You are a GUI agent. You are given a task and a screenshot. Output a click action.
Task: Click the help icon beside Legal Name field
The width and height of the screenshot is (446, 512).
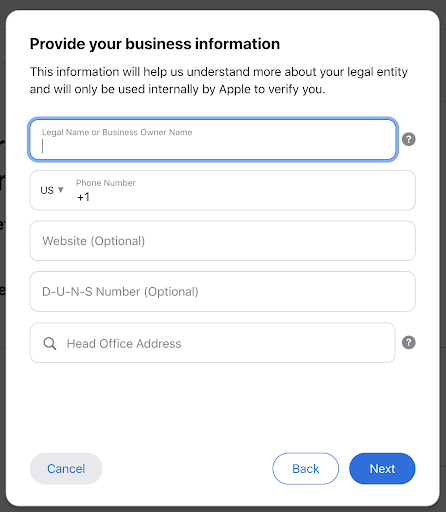click(x=408, y=139)
